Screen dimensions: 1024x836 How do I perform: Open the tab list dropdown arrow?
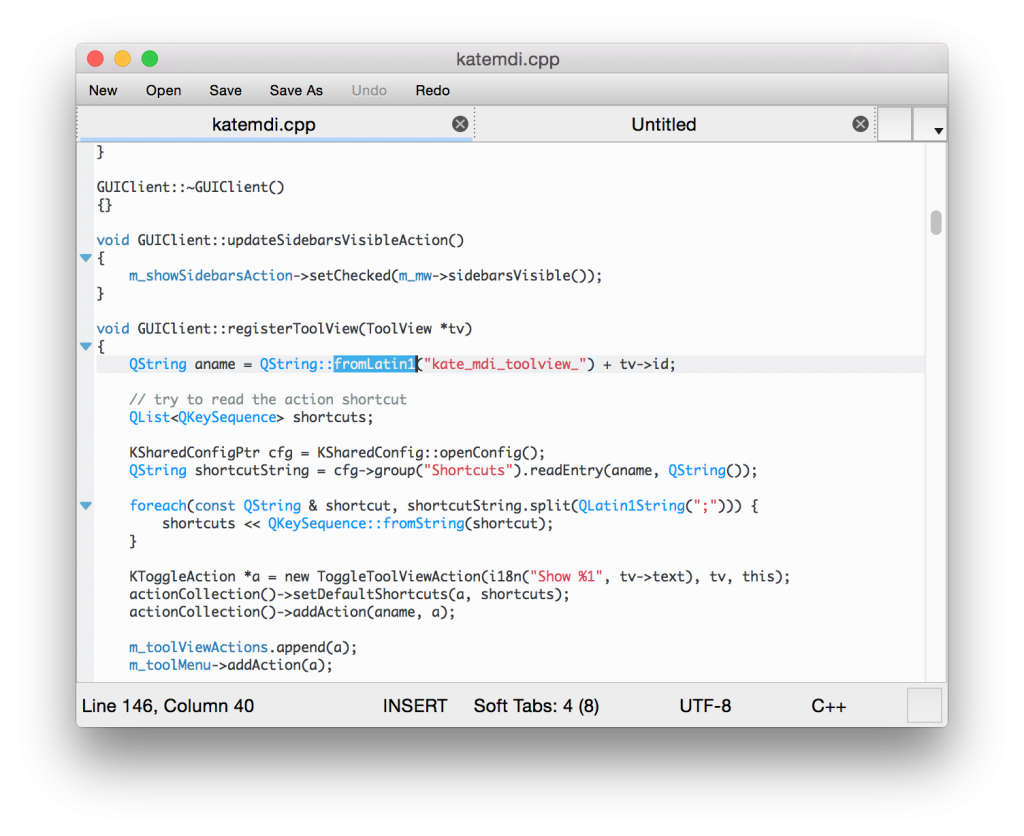(x=938, y=130)
